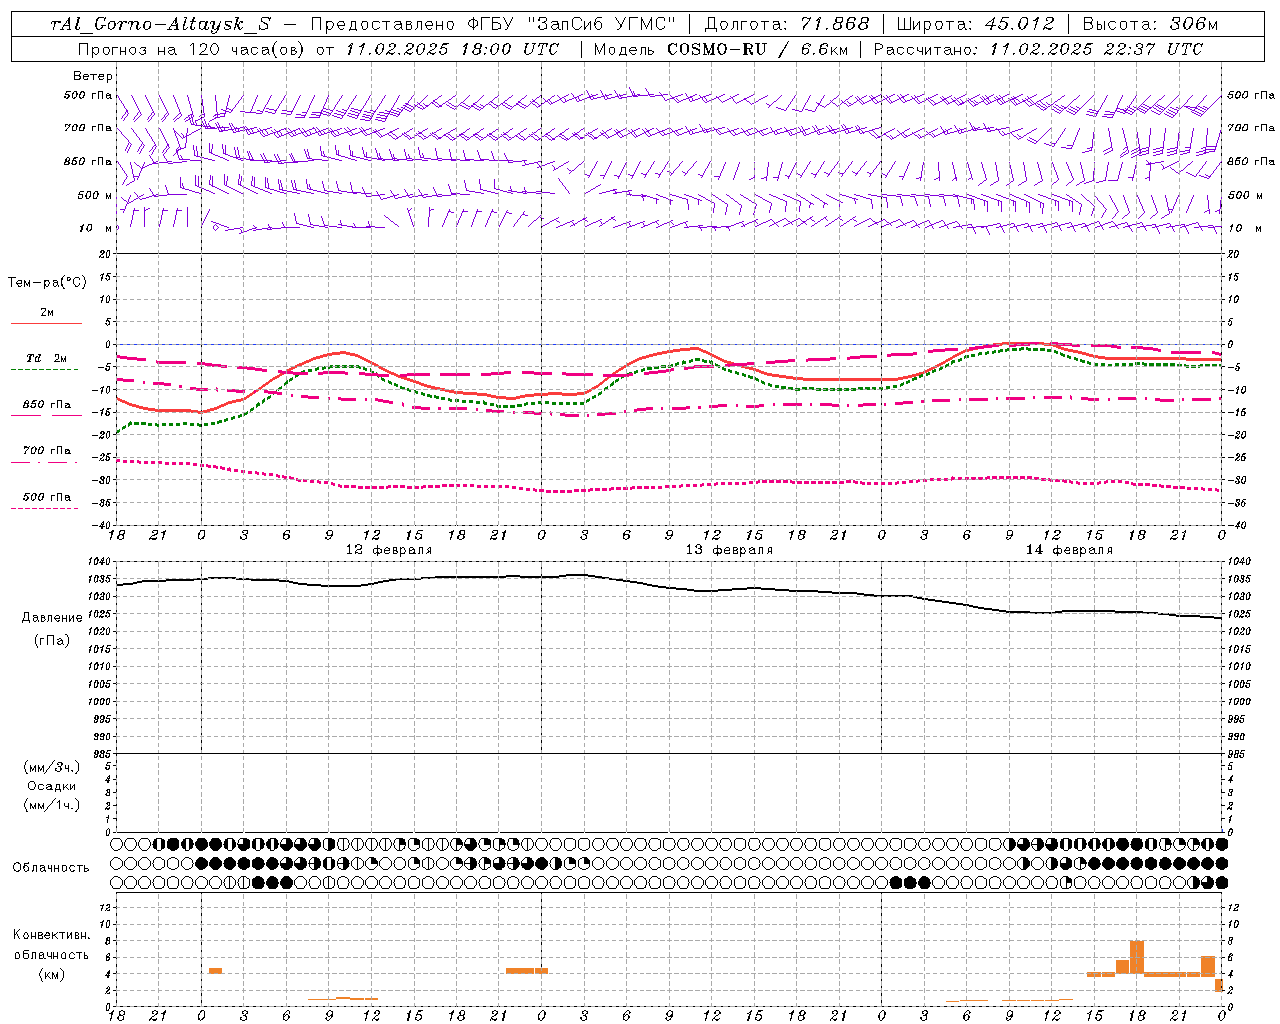Click the -40 temperature tick on left axis
The width and height of the screenshot is (1280, 1024).
point(102,526)
